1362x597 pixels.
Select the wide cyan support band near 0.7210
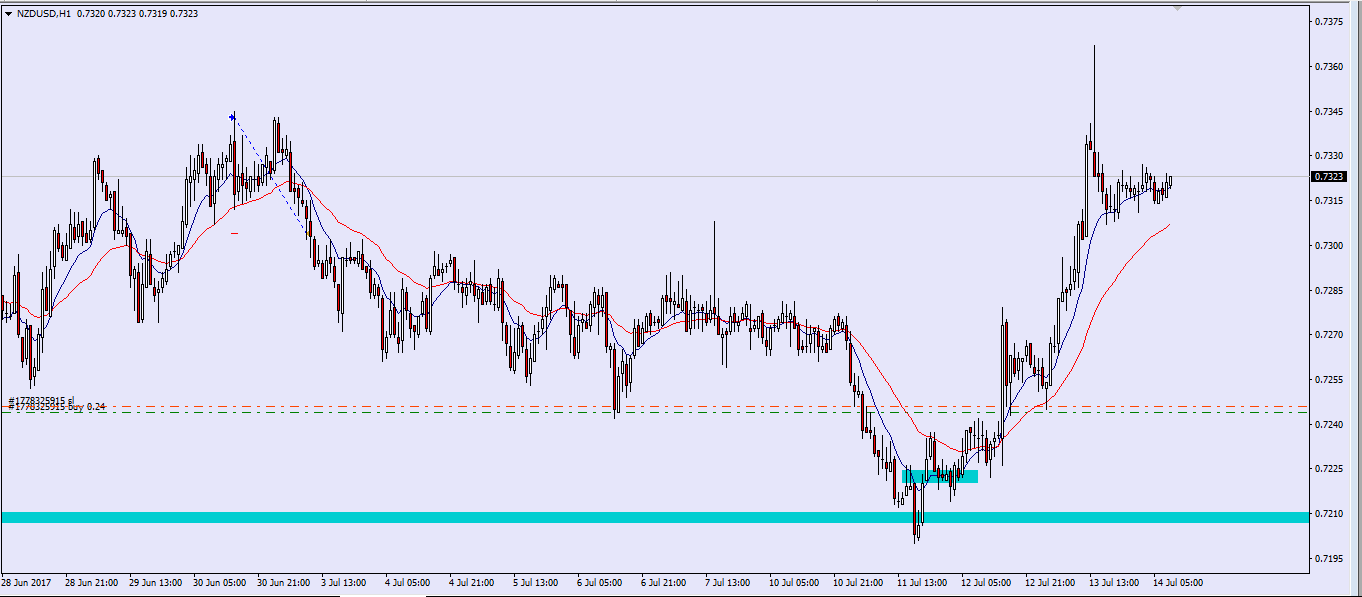(x=654, y=517)
